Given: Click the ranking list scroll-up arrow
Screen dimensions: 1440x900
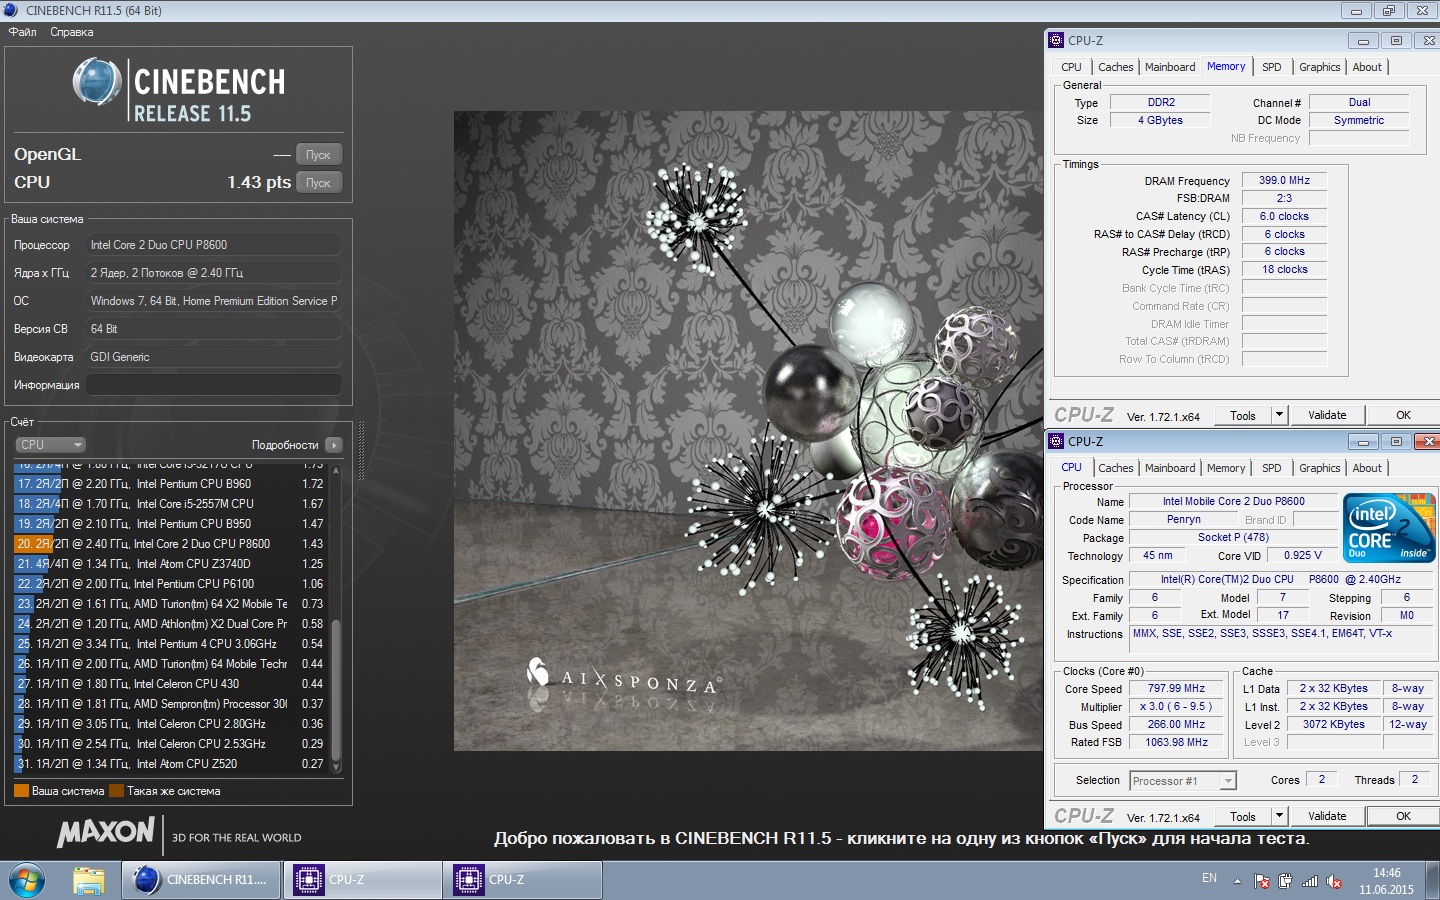Looking at the screenshot, I should tap(336, 469).
